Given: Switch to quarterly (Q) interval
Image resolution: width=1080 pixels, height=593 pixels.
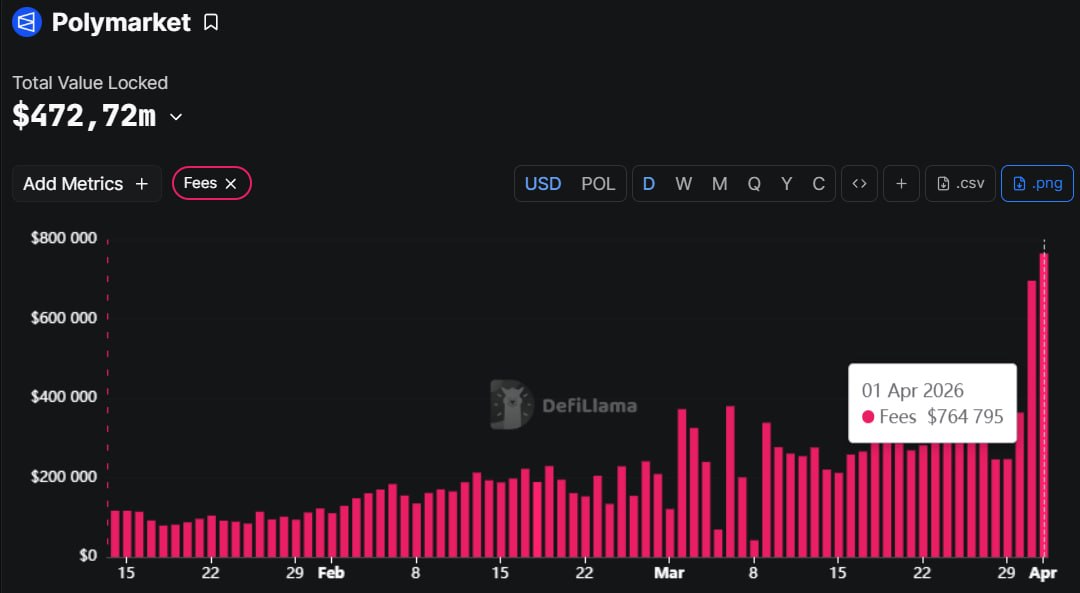Looking at the screenshot, I should click(754, 184).
